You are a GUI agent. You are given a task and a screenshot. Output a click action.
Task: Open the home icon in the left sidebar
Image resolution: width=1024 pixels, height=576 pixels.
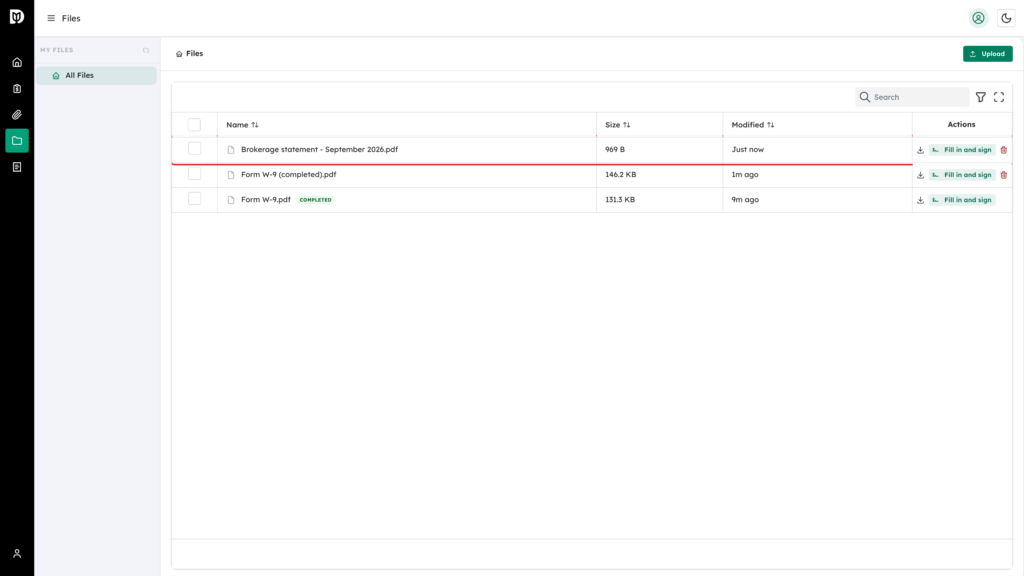[17, 63]
